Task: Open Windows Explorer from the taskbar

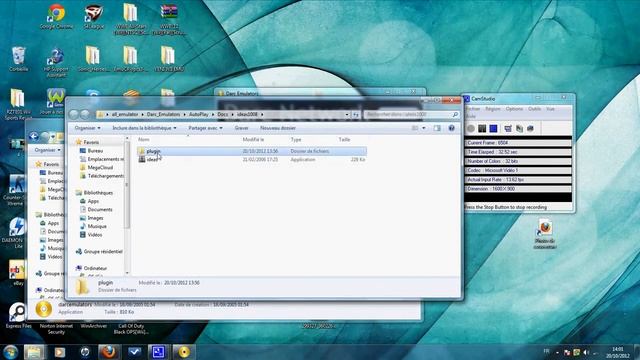Action: click(x=34, y=352)
